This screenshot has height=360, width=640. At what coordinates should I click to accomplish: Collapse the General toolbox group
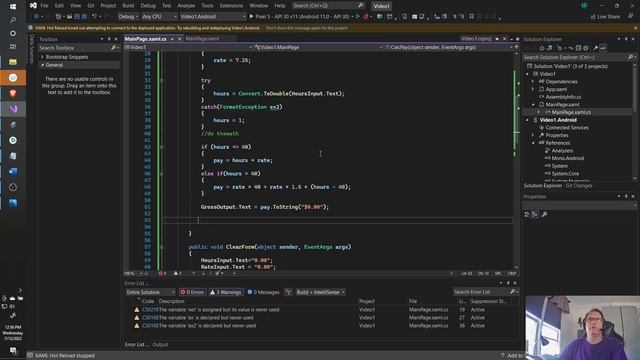pos(42,65)
